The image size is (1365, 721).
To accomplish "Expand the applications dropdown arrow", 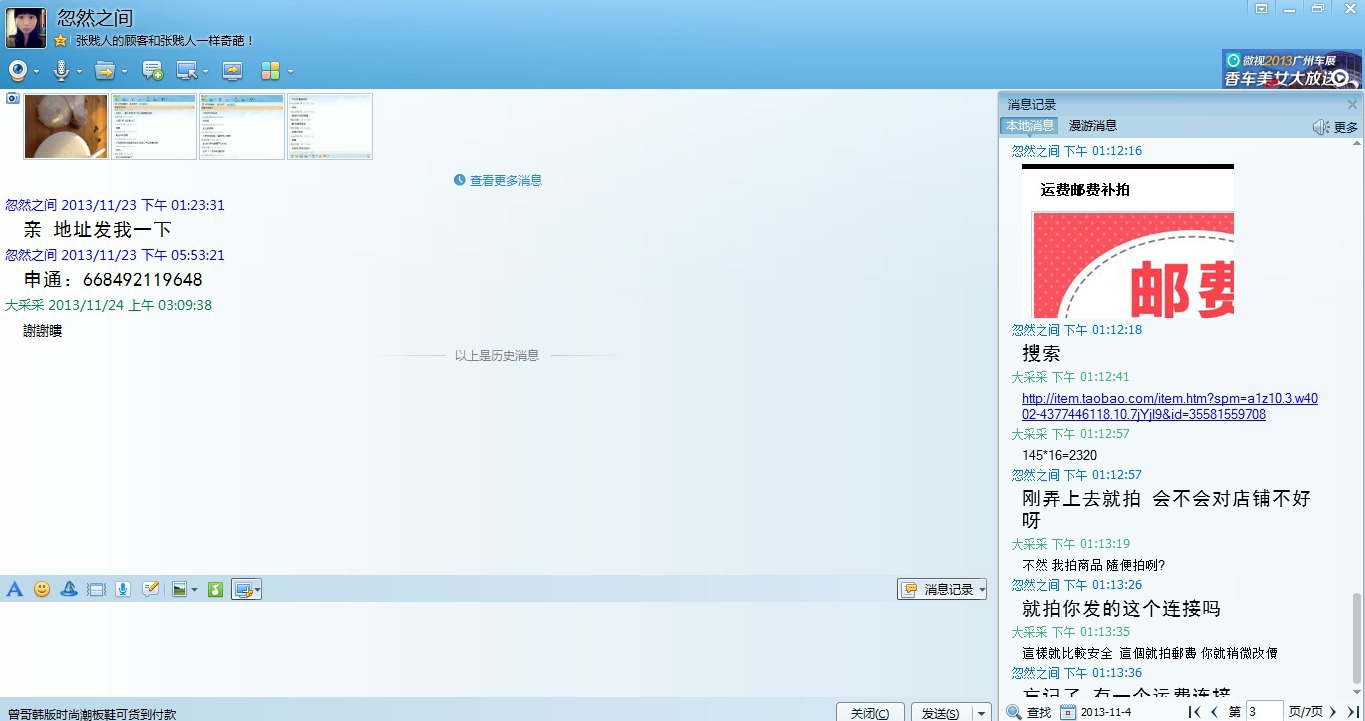I will click(x=290, y=72).
